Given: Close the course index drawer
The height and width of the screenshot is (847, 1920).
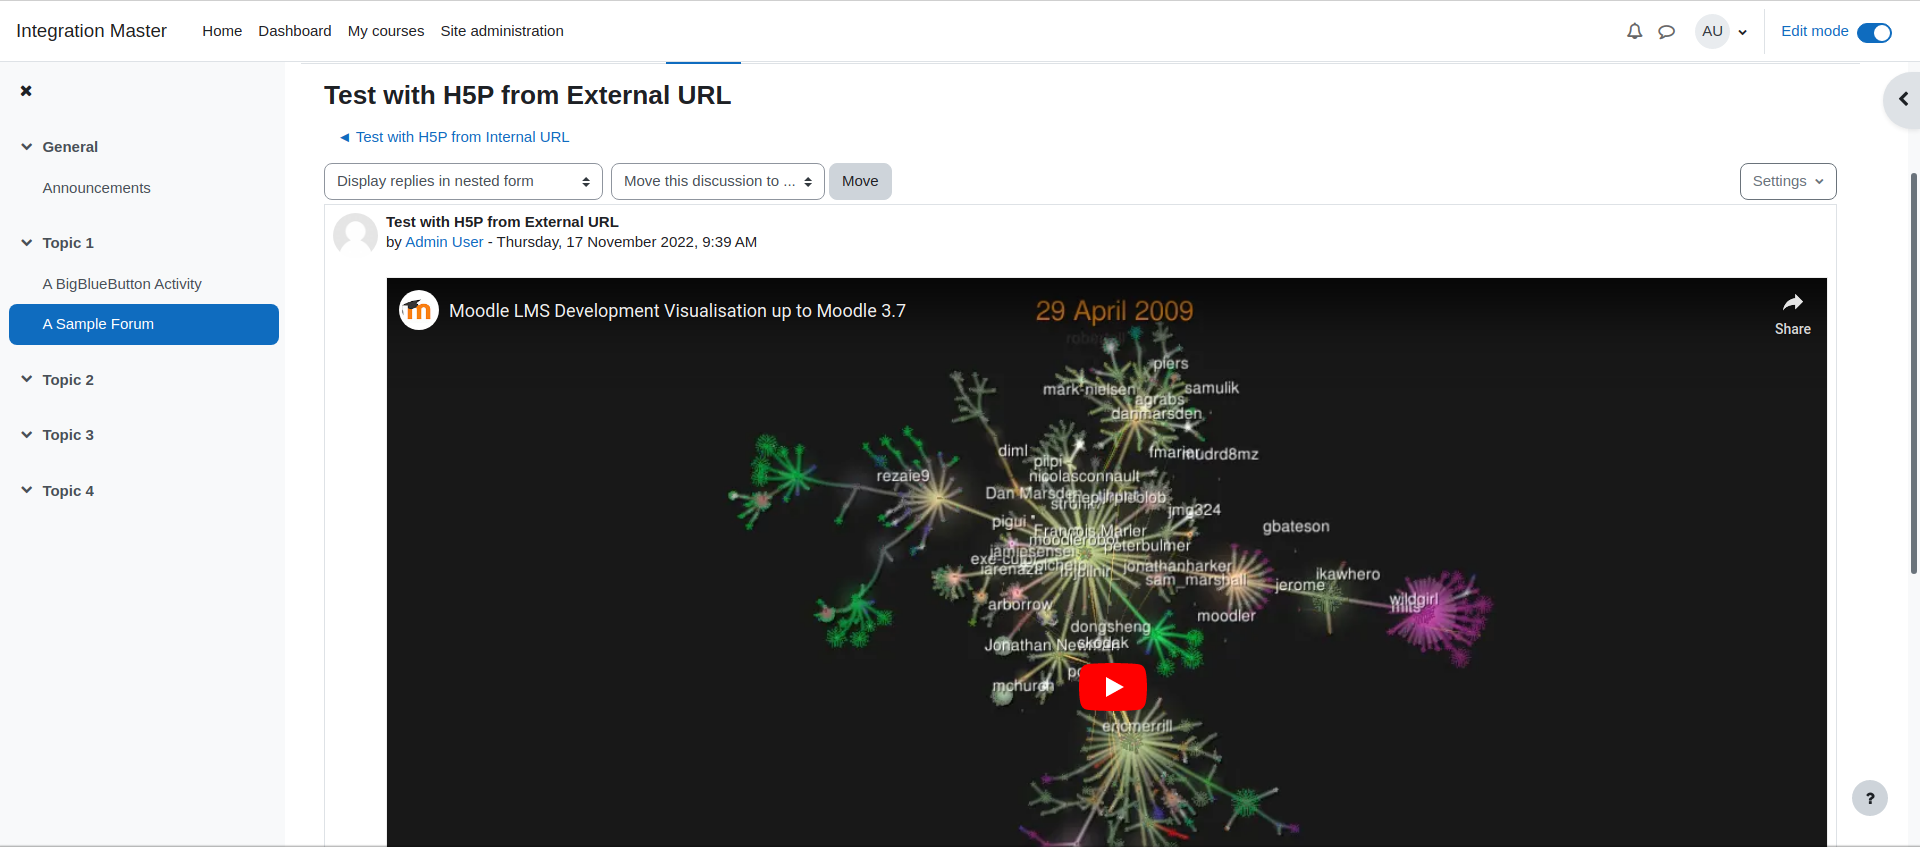Looking at the screenshot, I should pyautogui.click(x=26, y=91).
